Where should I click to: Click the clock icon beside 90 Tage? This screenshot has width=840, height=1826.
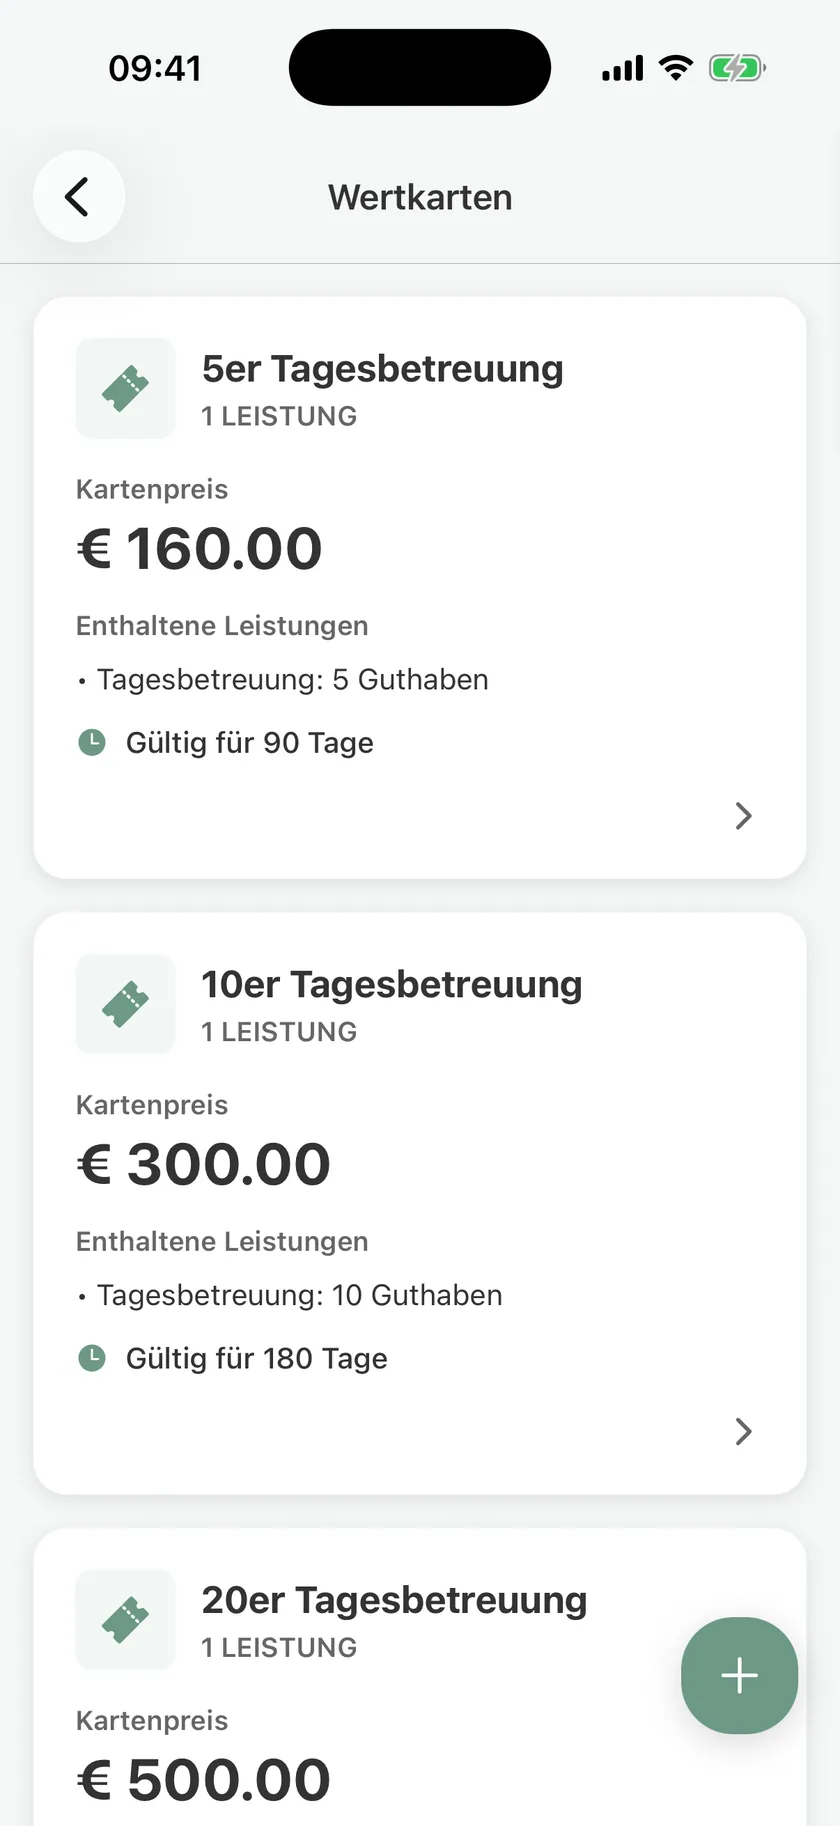tap(92, 743)
